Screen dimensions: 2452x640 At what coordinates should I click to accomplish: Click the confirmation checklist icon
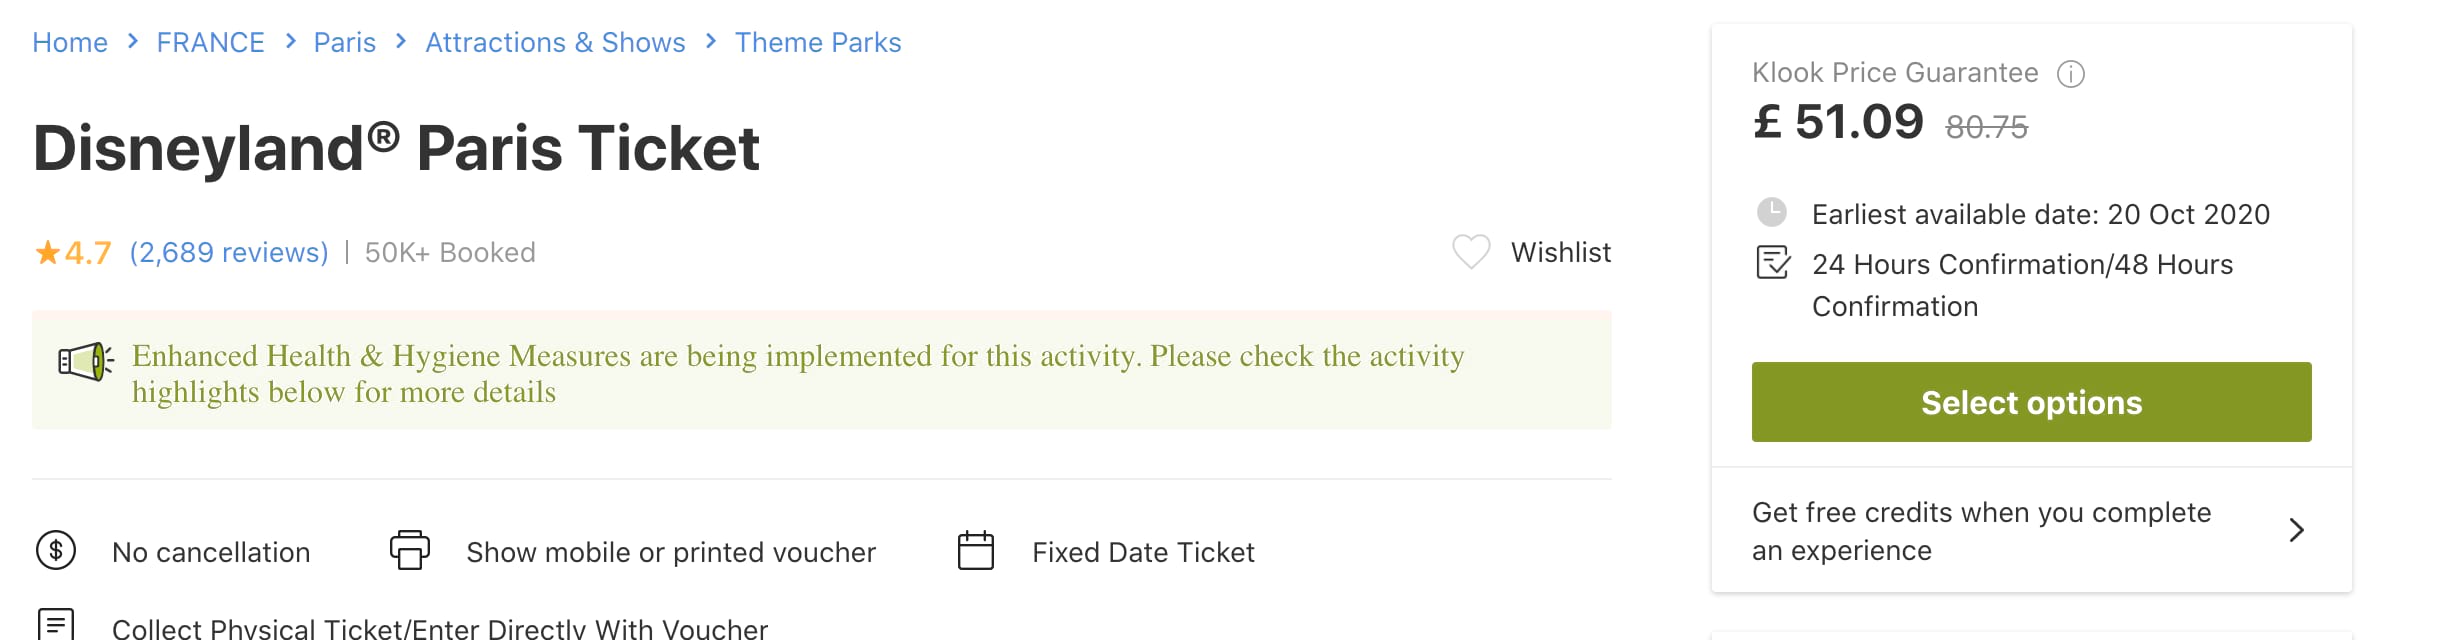click(1773, 263)
